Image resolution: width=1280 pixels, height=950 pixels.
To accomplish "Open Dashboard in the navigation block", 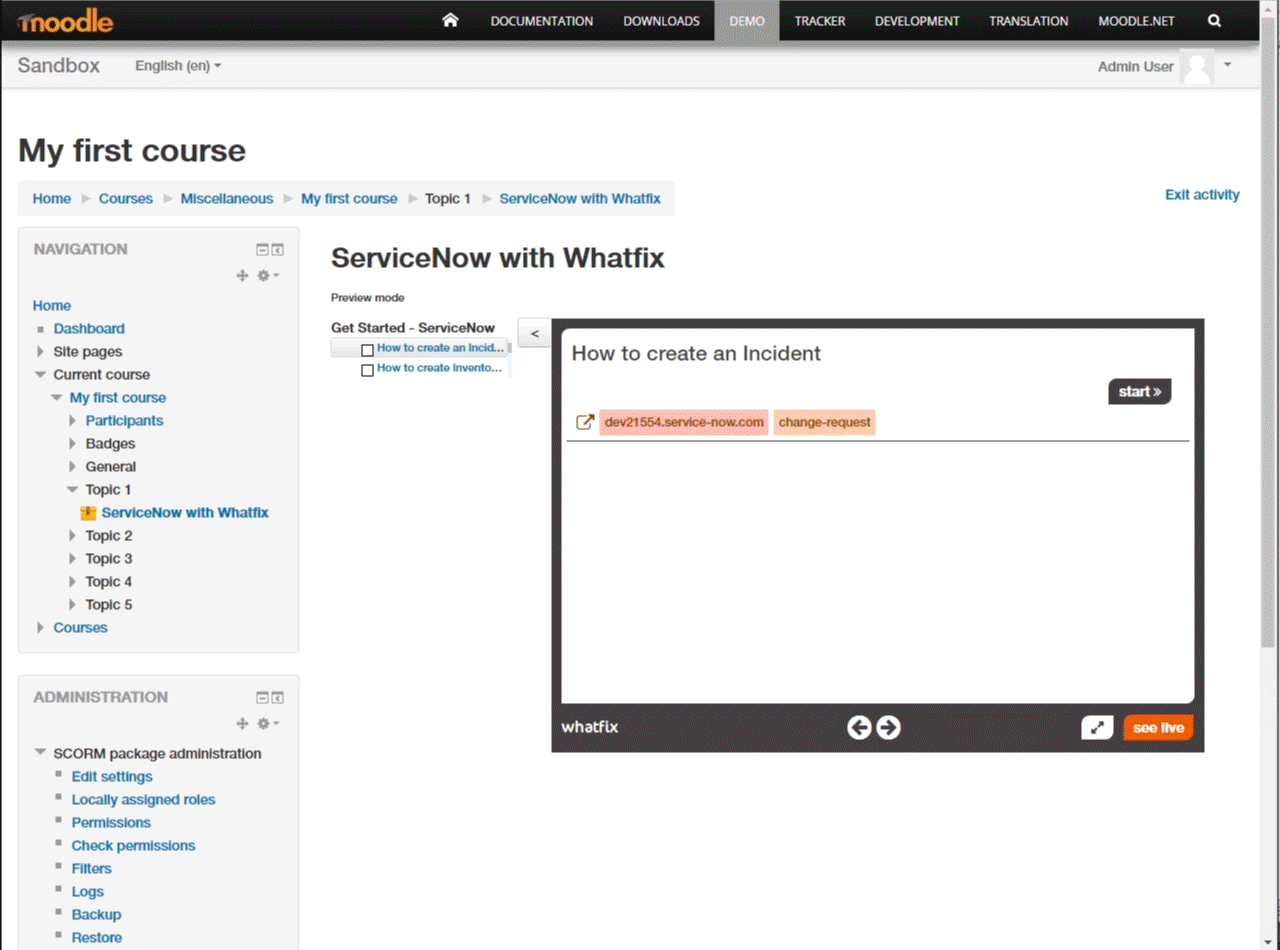I will (x=89, y=329).
